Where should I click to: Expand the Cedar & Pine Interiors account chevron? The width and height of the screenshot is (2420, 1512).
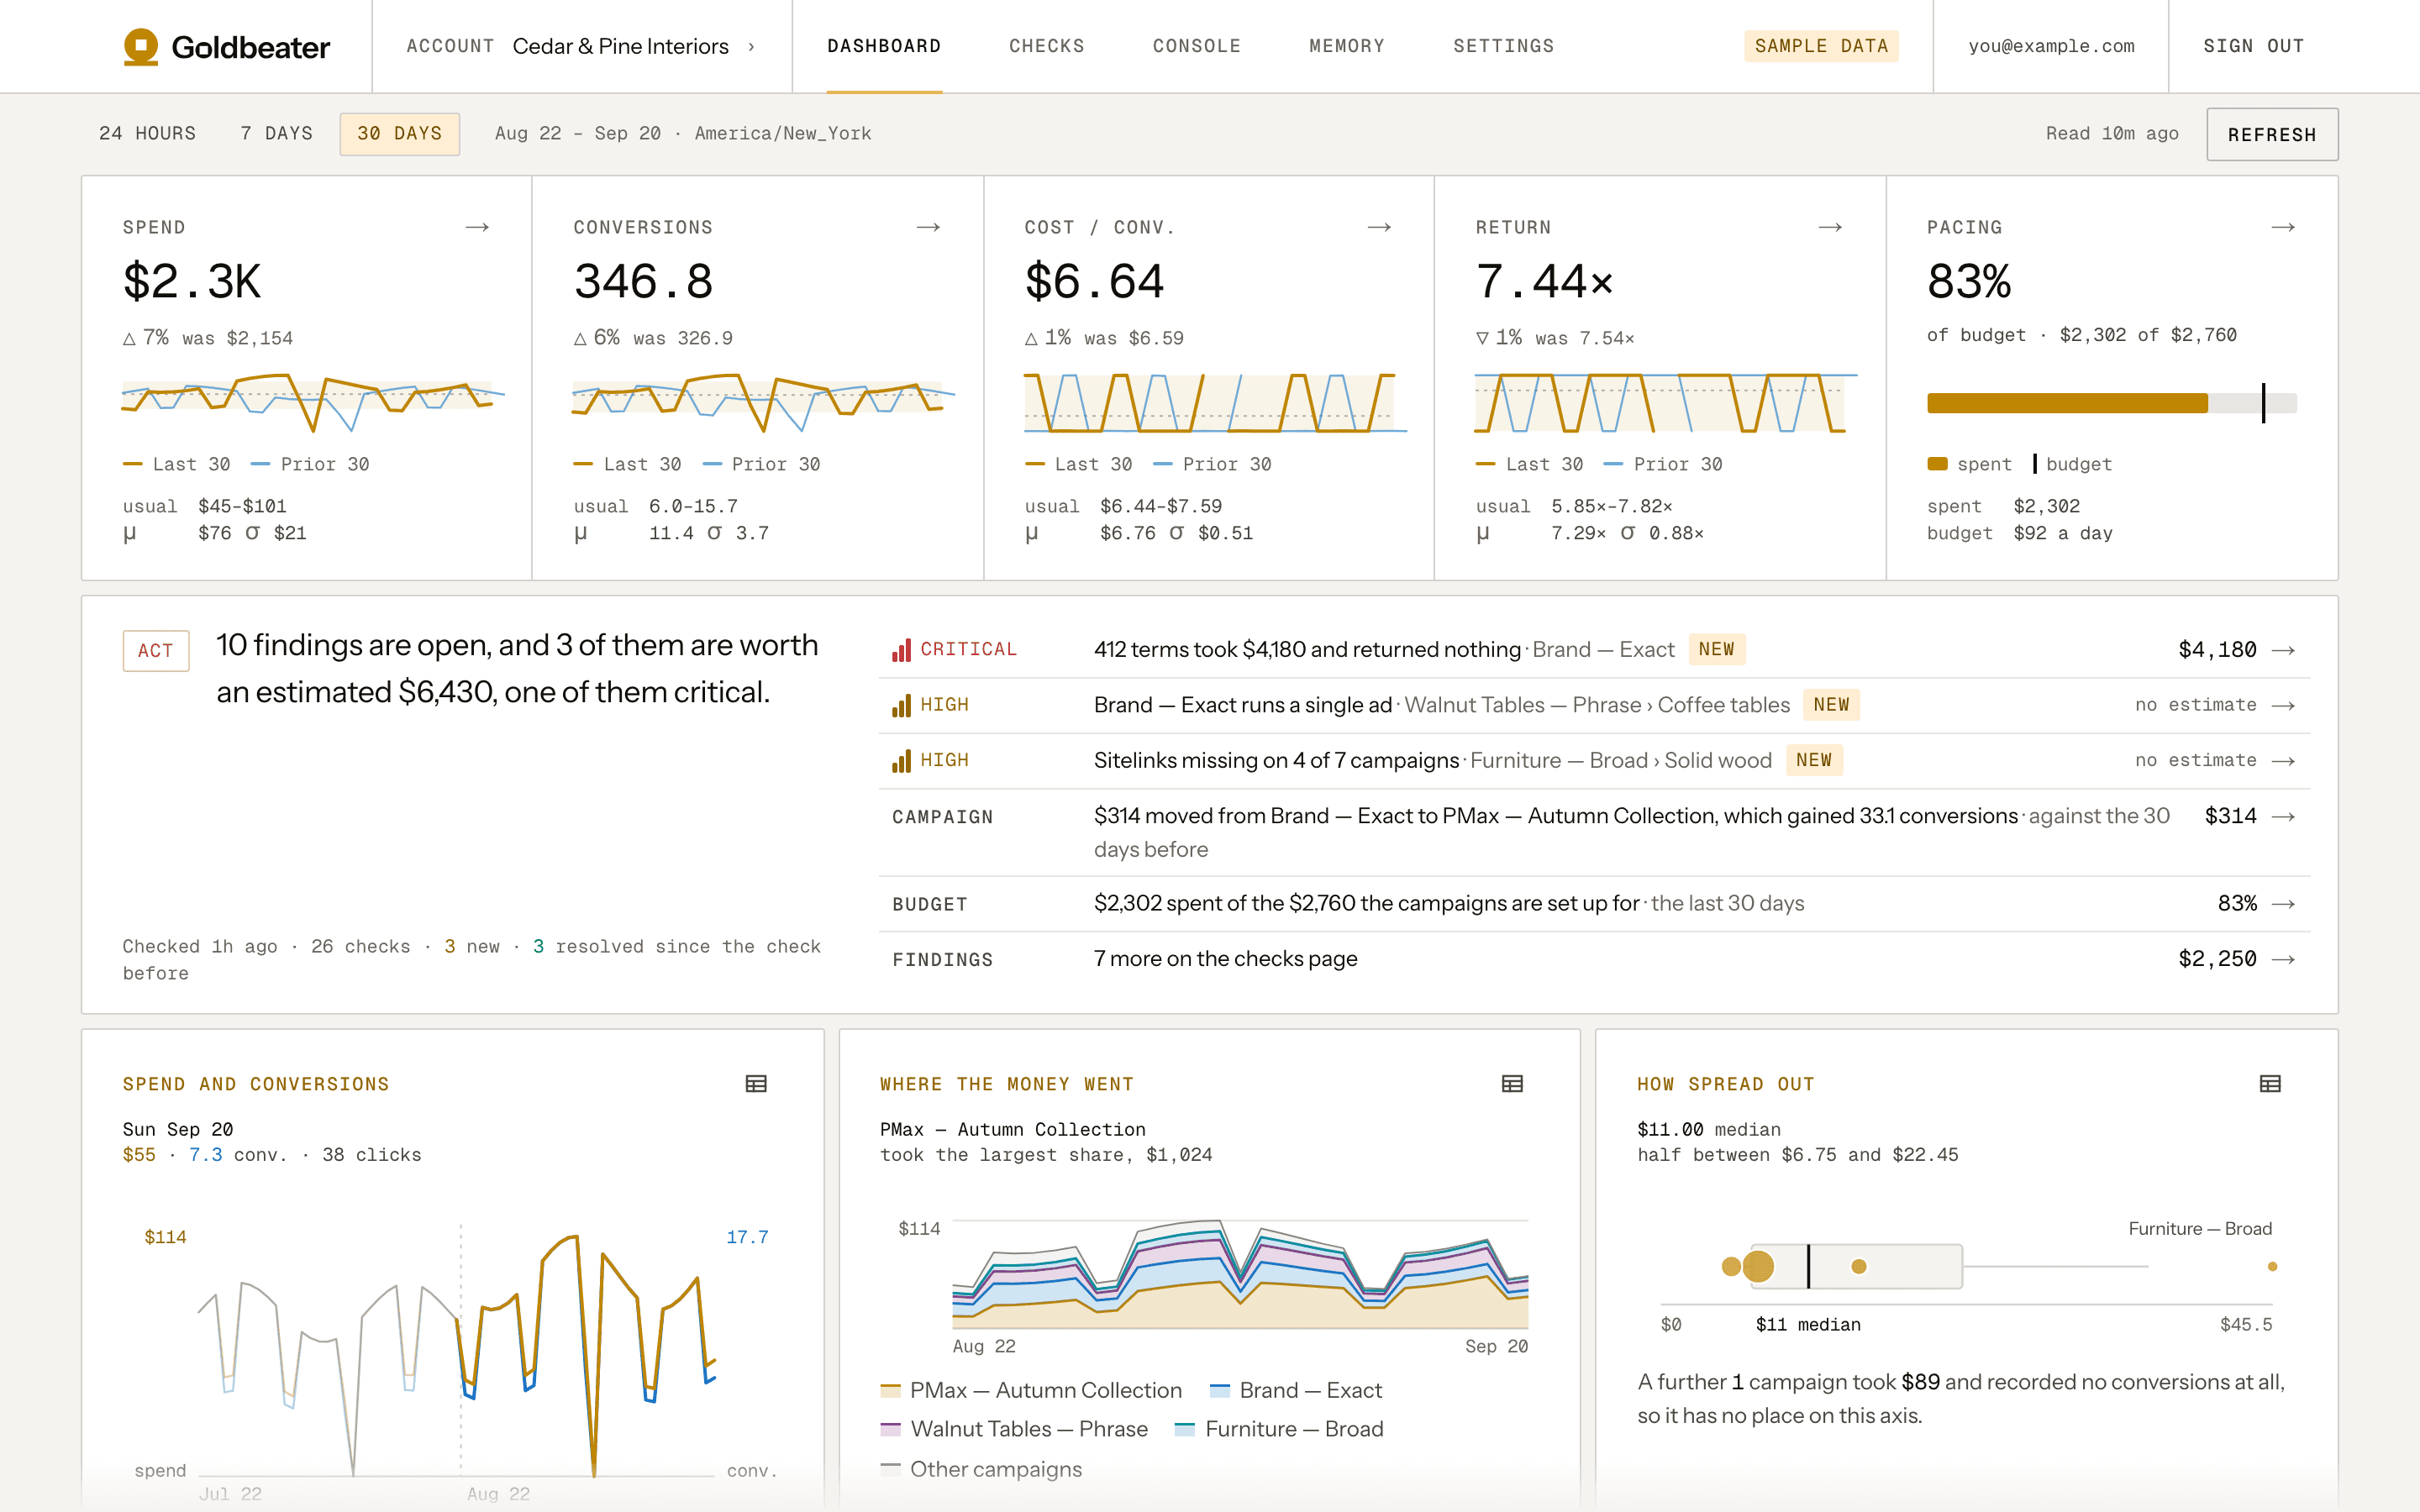(x=751, y=46)
